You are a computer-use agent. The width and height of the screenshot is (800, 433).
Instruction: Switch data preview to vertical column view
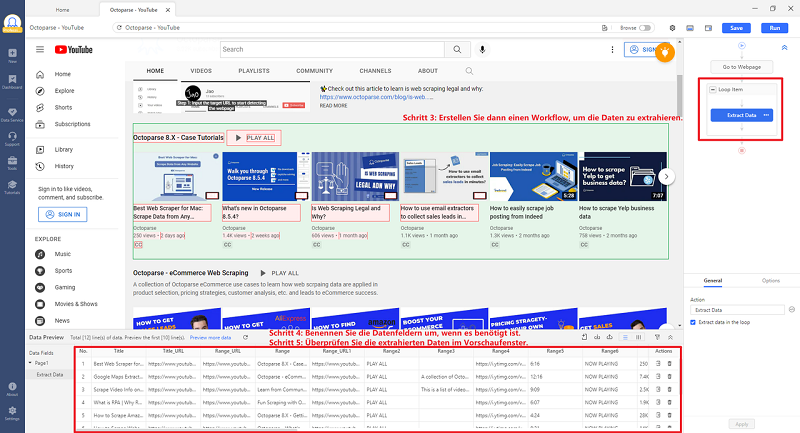tap(638, 337)
